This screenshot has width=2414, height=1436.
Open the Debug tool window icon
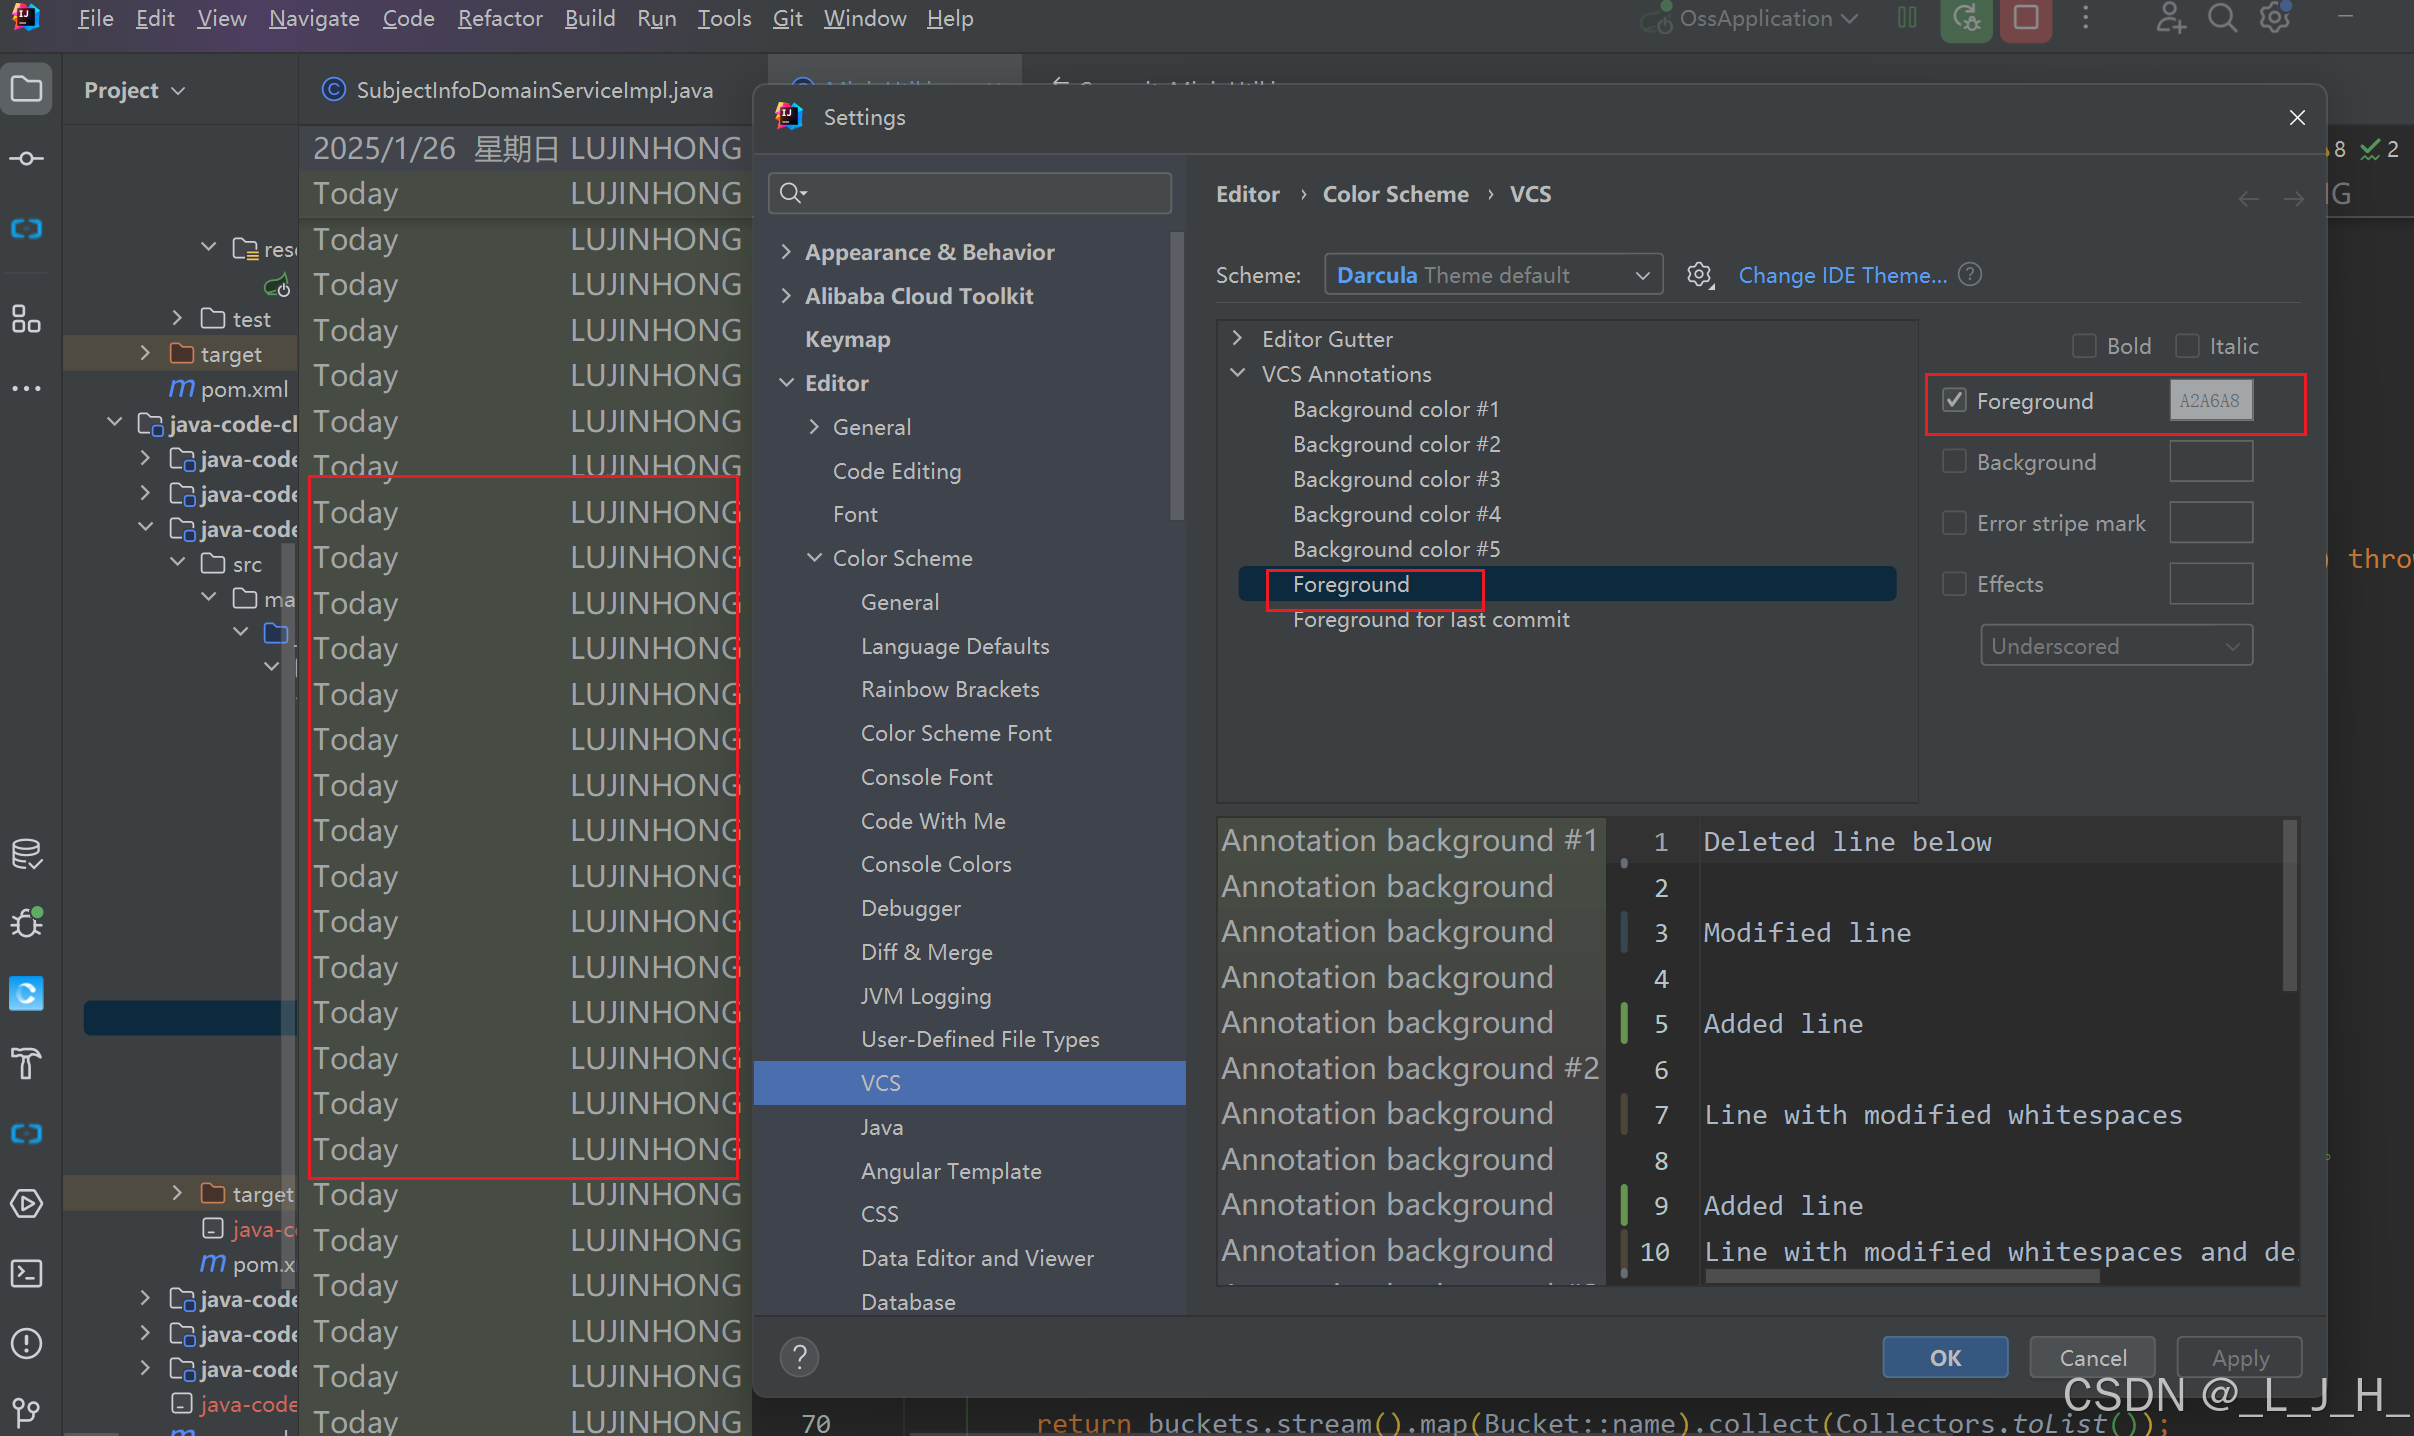tap(27, 922)
